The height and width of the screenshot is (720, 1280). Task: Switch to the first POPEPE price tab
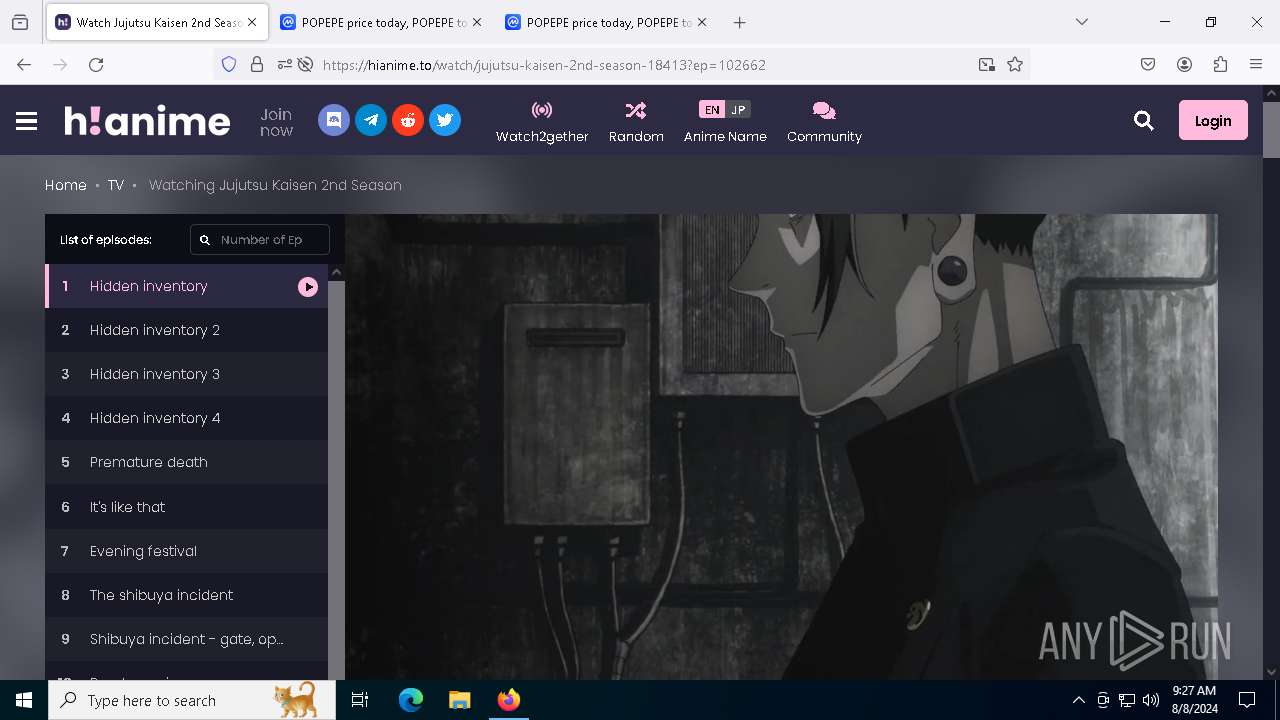click(x=383, y=22)
